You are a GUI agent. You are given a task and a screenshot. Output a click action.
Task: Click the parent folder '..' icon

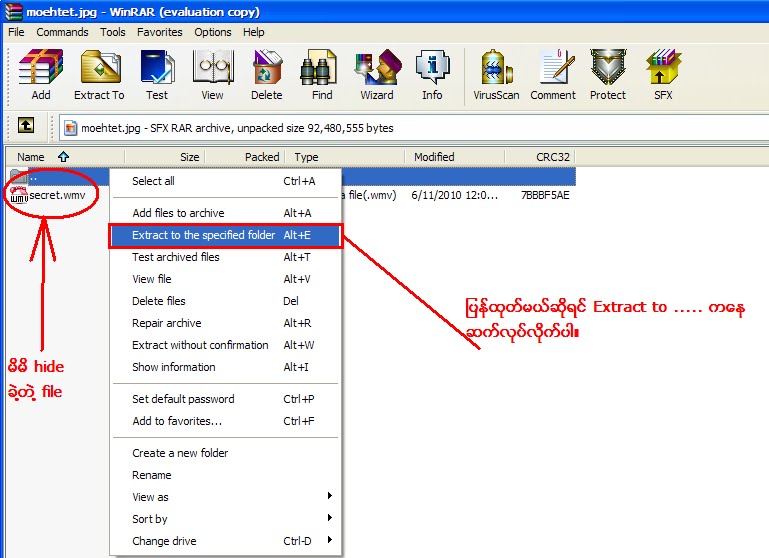point(18,176)
